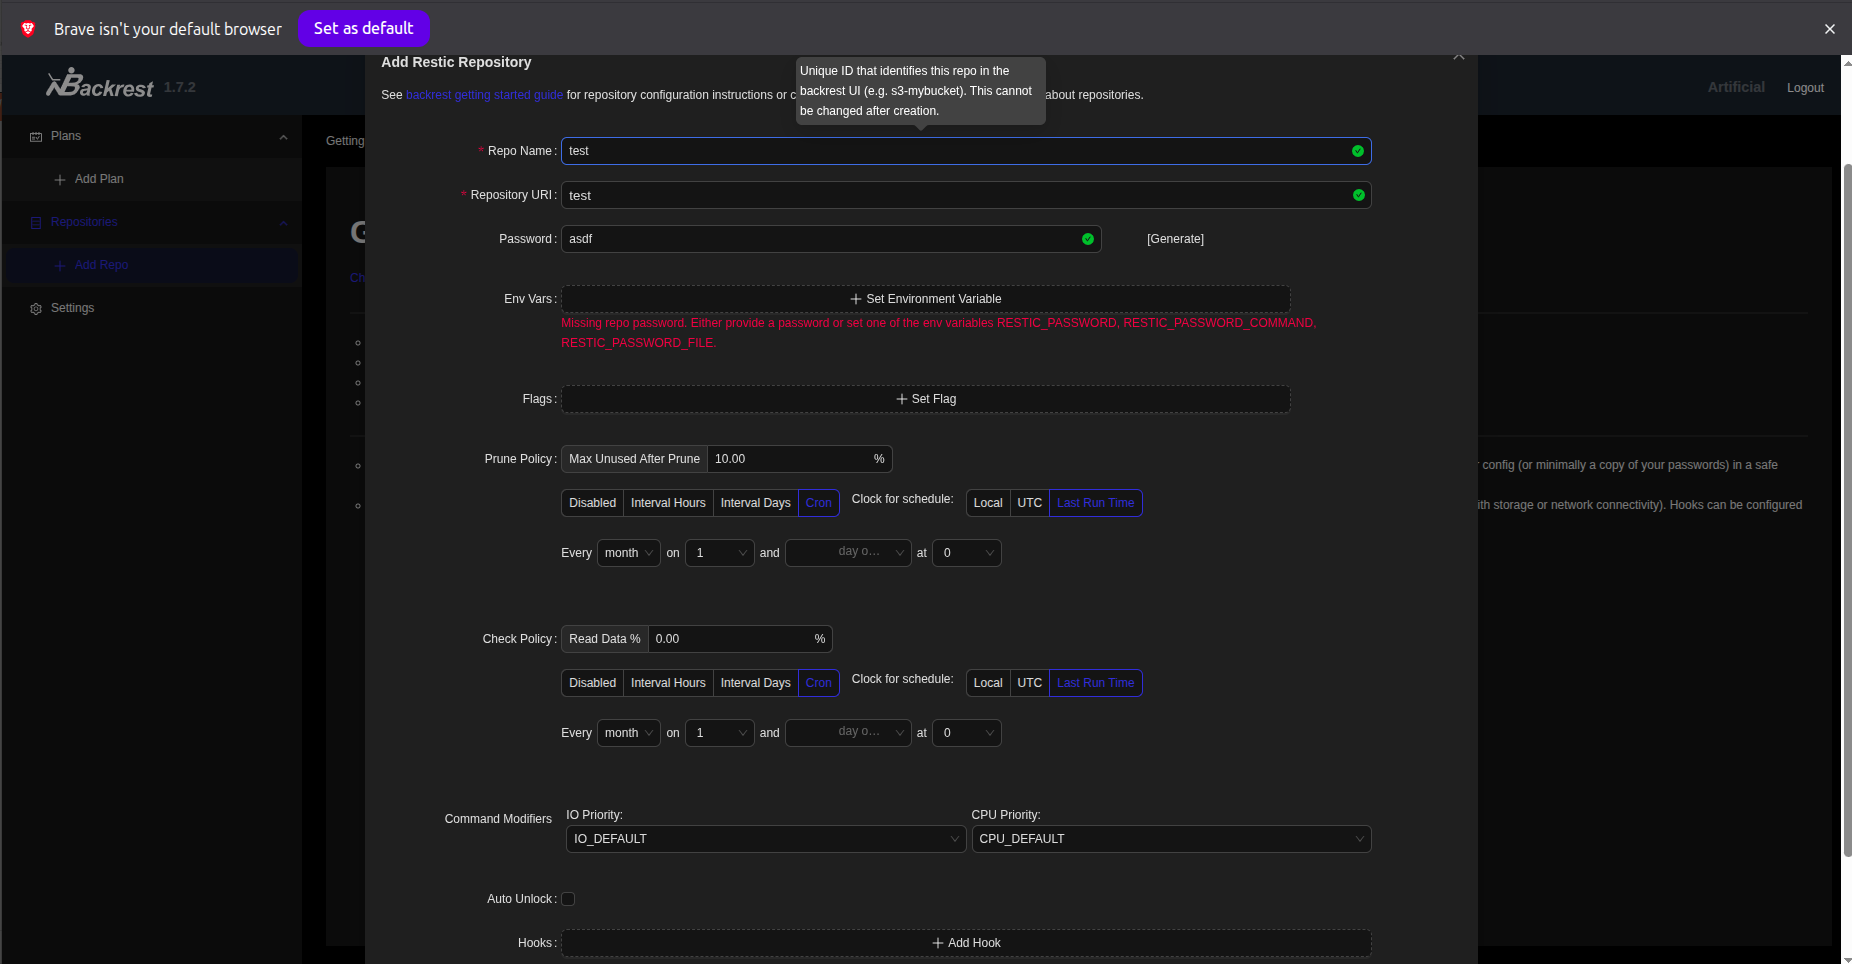Click the Logout link

pyautogui.click(x=1805, y=88)
